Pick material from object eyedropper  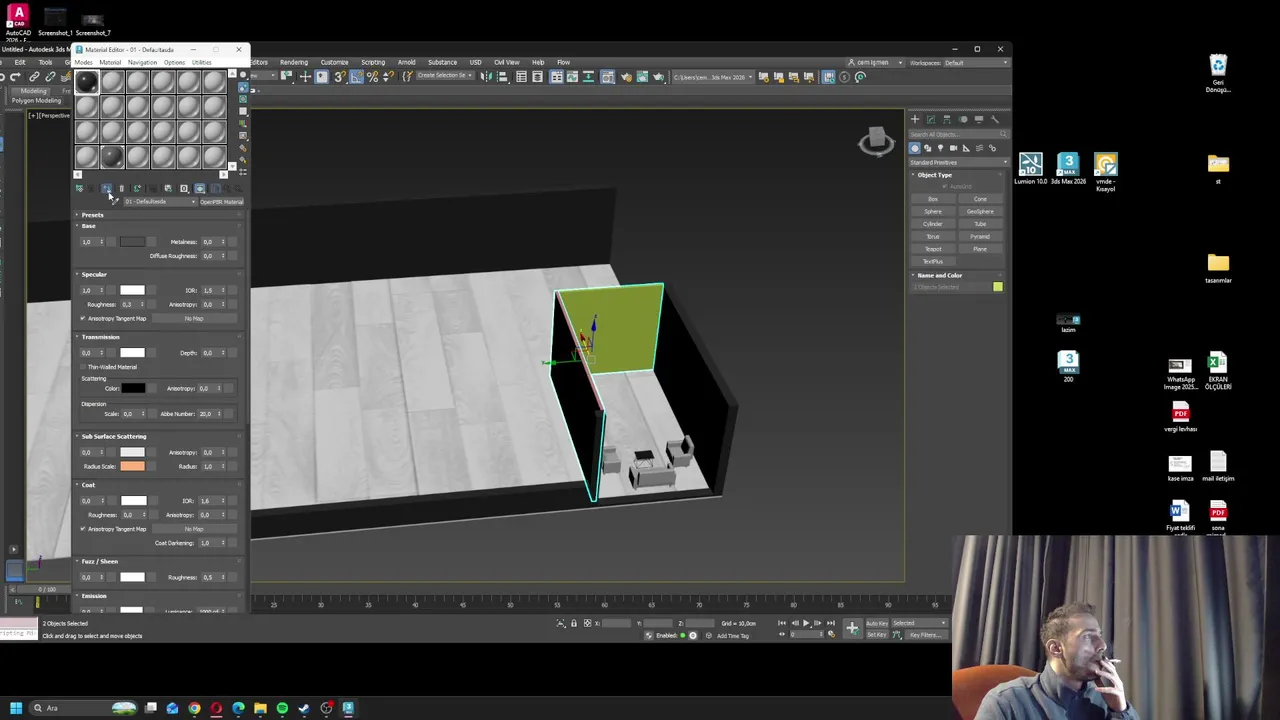coord(115,202)
